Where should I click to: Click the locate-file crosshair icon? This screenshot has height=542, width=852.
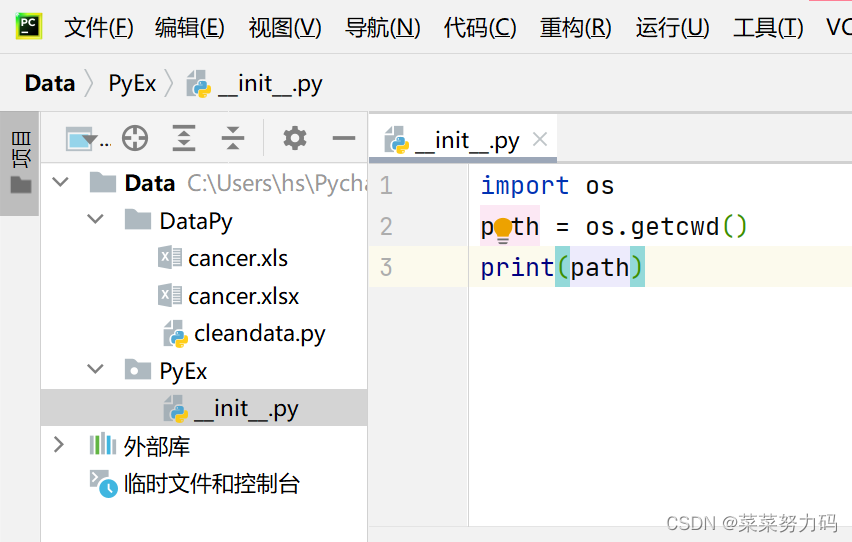pos(135,138)
